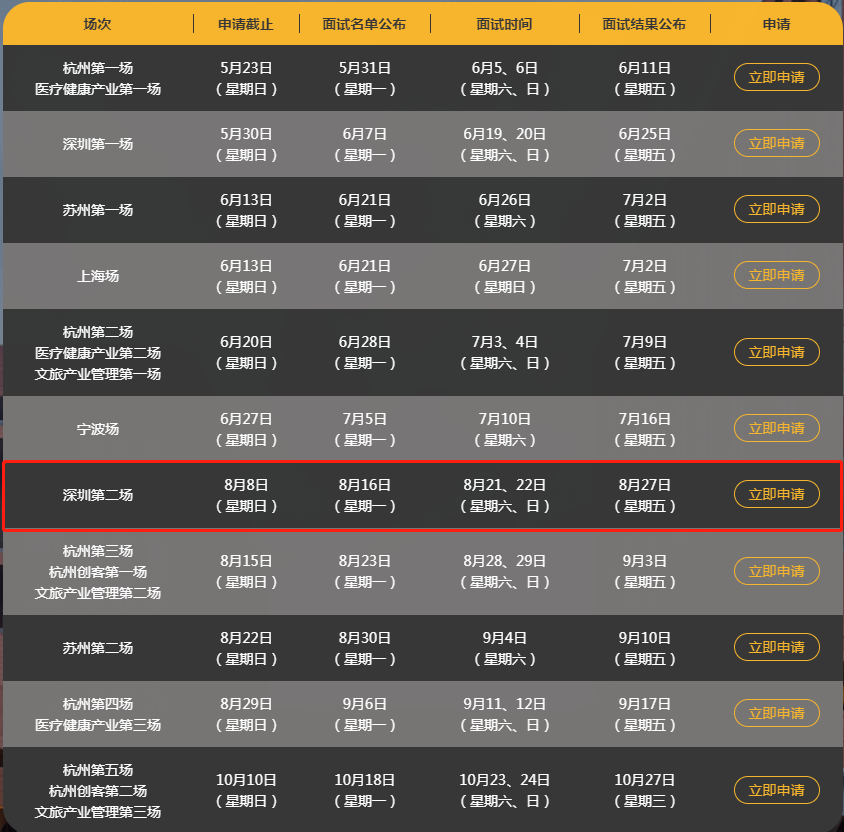
Task: Click 立即申请 in highlighted 深圳第二场 row
Action: pyautogui.click(x=776, y=494)
